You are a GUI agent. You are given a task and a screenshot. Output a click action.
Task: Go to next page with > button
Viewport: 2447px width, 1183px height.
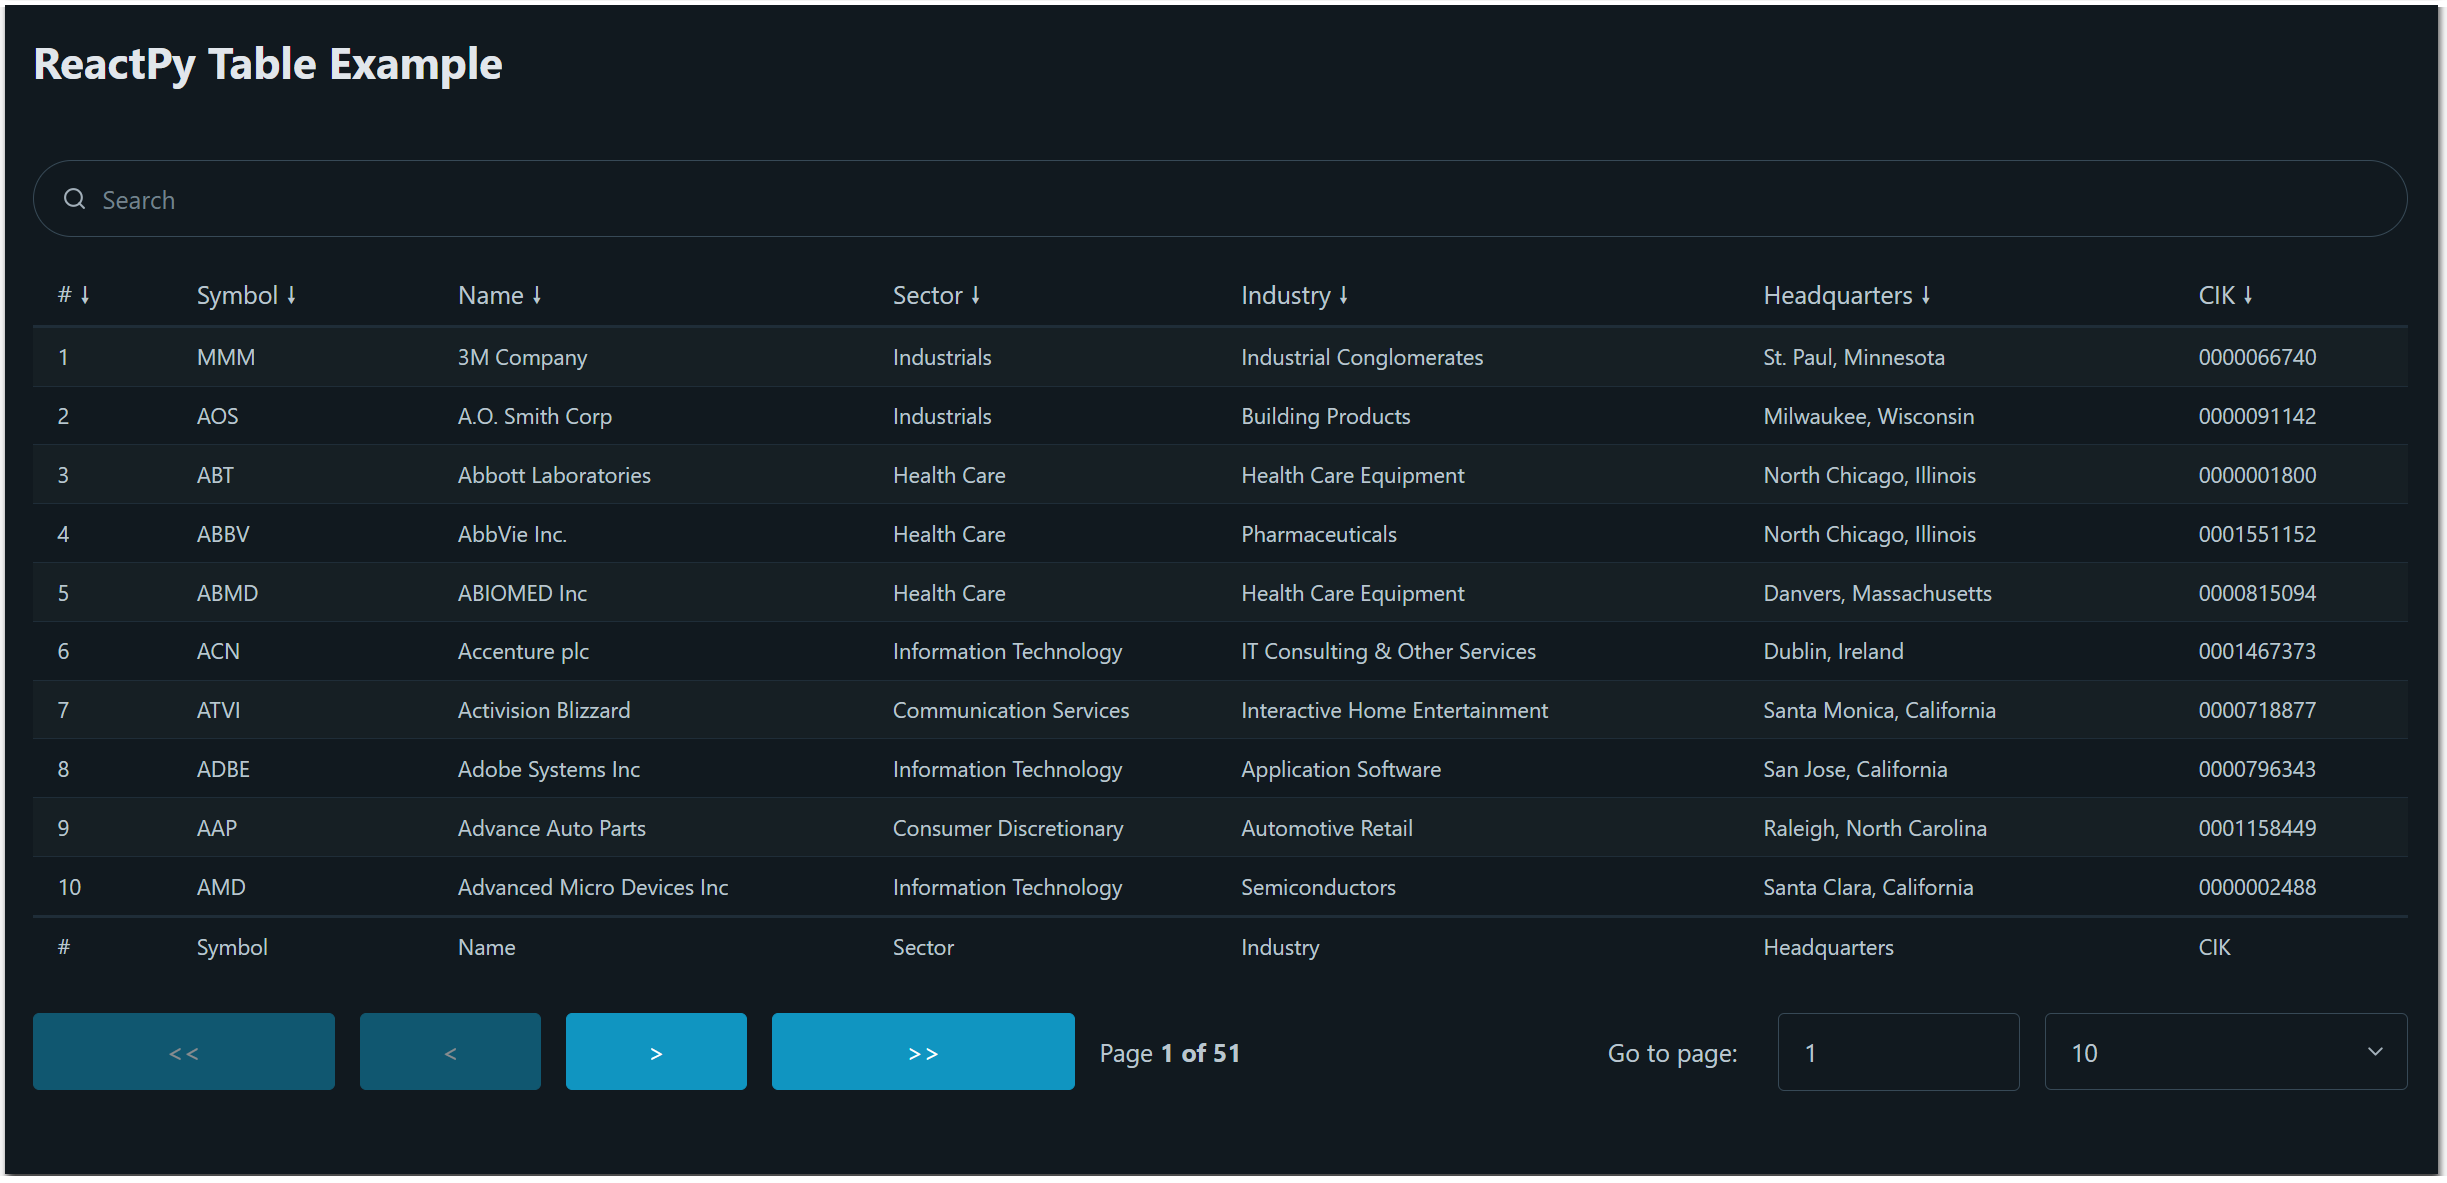656,1052
